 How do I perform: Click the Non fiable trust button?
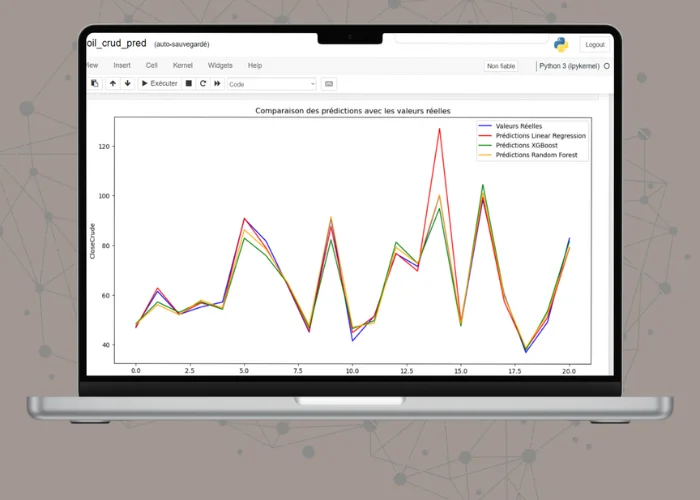tap(500, 66)
